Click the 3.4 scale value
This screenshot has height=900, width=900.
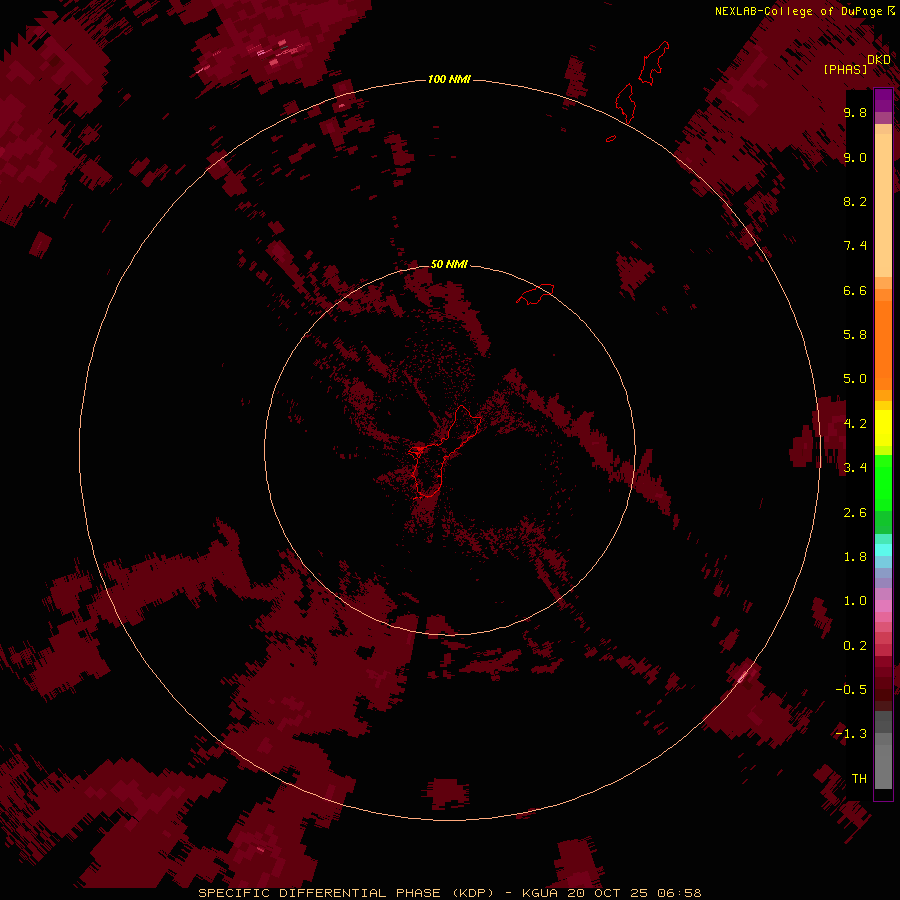(x=855, y=468)
